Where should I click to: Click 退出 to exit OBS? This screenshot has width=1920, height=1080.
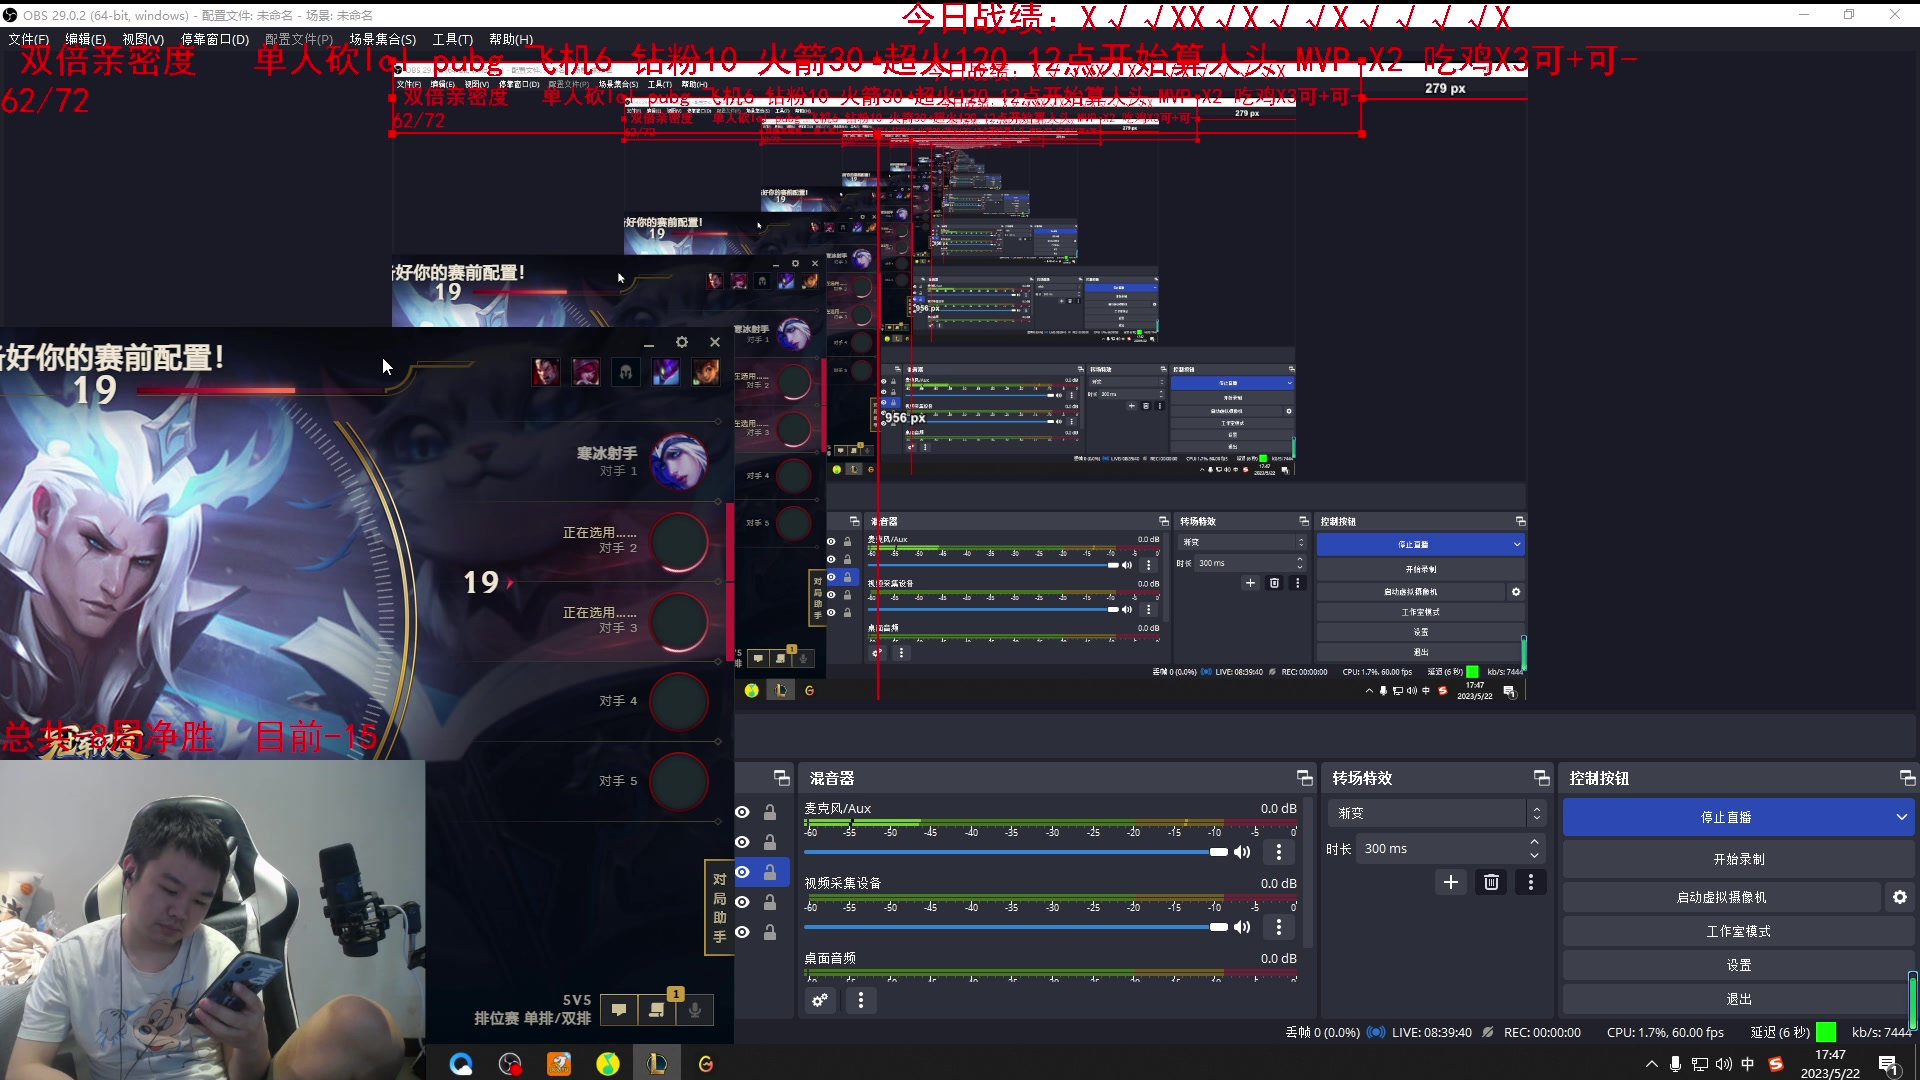(1739, 1000)
